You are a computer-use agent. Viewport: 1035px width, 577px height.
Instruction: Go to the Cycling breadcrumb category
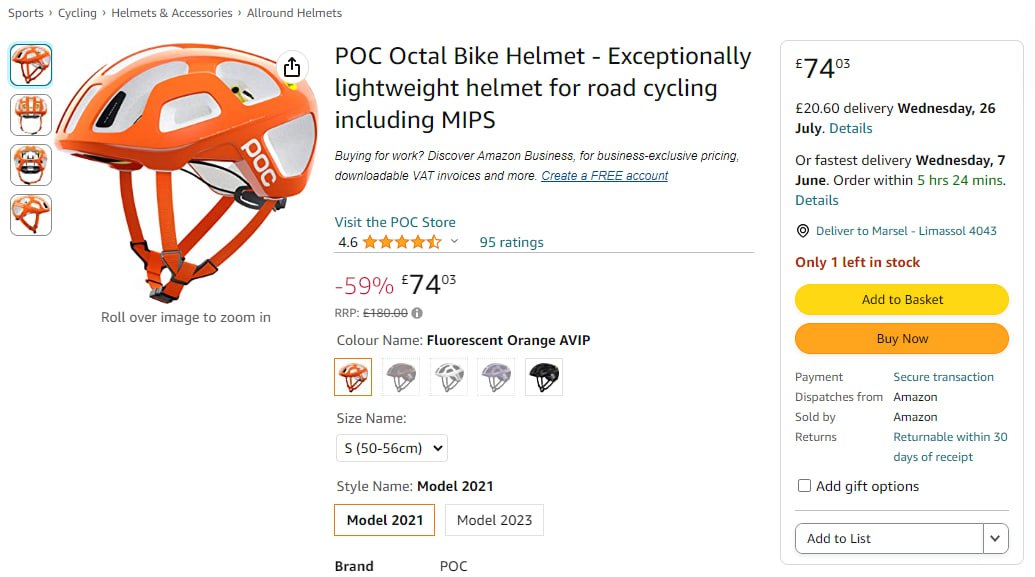tap(77, 13)
